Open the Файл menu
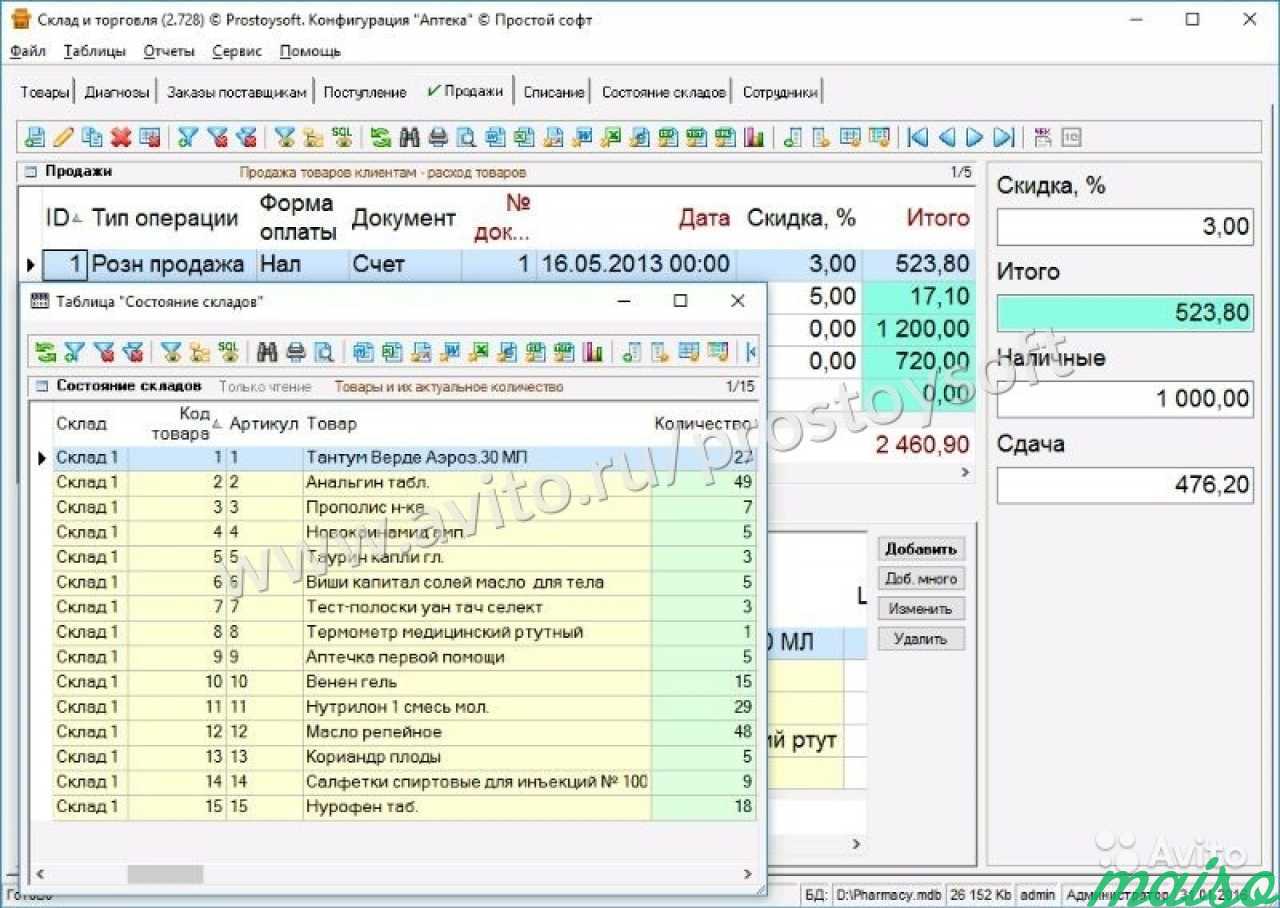The image size is (1280, 908). point(28,51)
